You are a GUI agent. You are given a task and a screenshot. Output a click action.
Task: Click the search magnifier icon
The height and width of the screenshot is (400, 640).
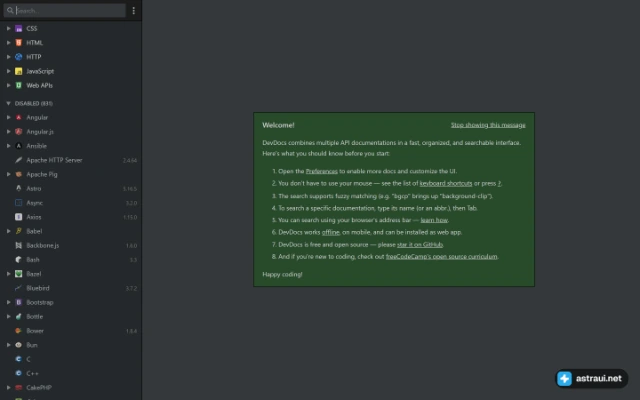pos(10,10)
